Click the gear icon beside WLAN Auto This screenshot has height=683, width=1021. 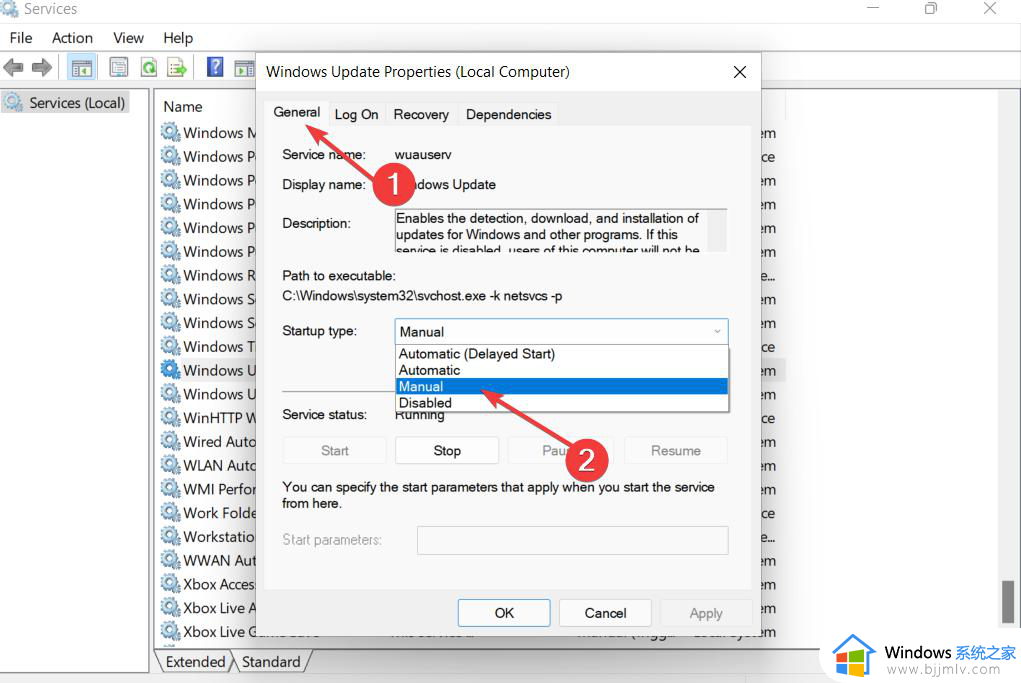(171, 465)
